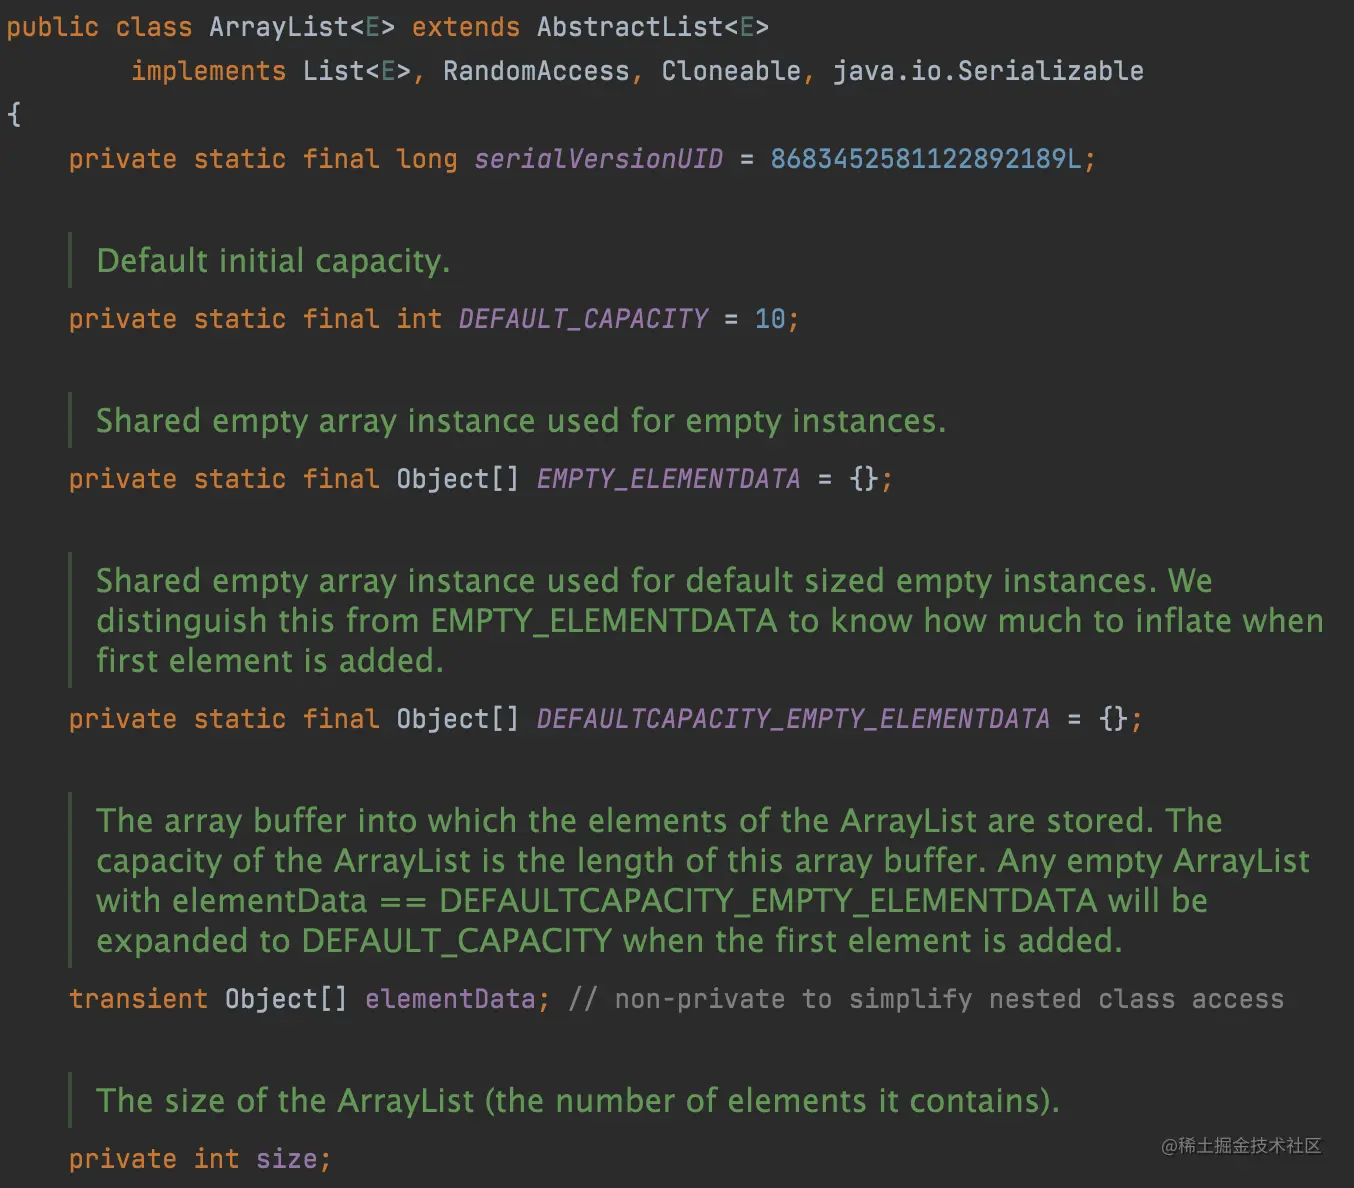Image resolution: width=1354 pixels, height=1188 pixels.
Task: Place cursor on serialVersionUID field name
Action: point(598,159)
